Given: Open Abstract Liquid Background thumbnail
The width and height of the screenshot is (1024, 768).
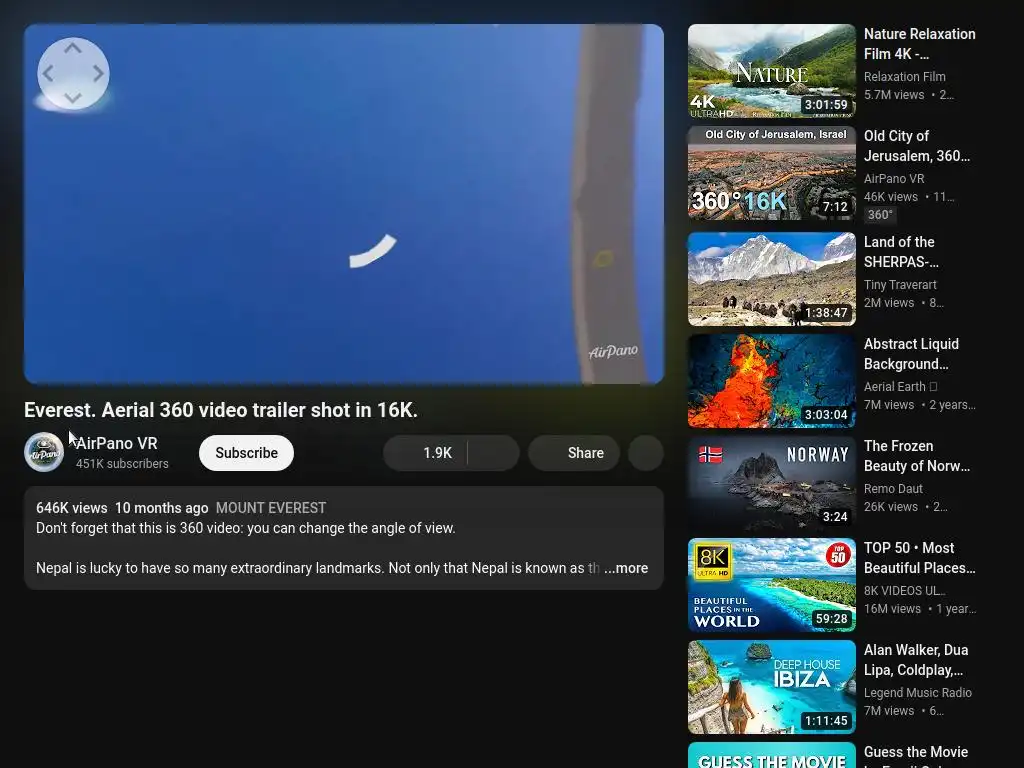Looking at the screenshot, I should [771, 381].
